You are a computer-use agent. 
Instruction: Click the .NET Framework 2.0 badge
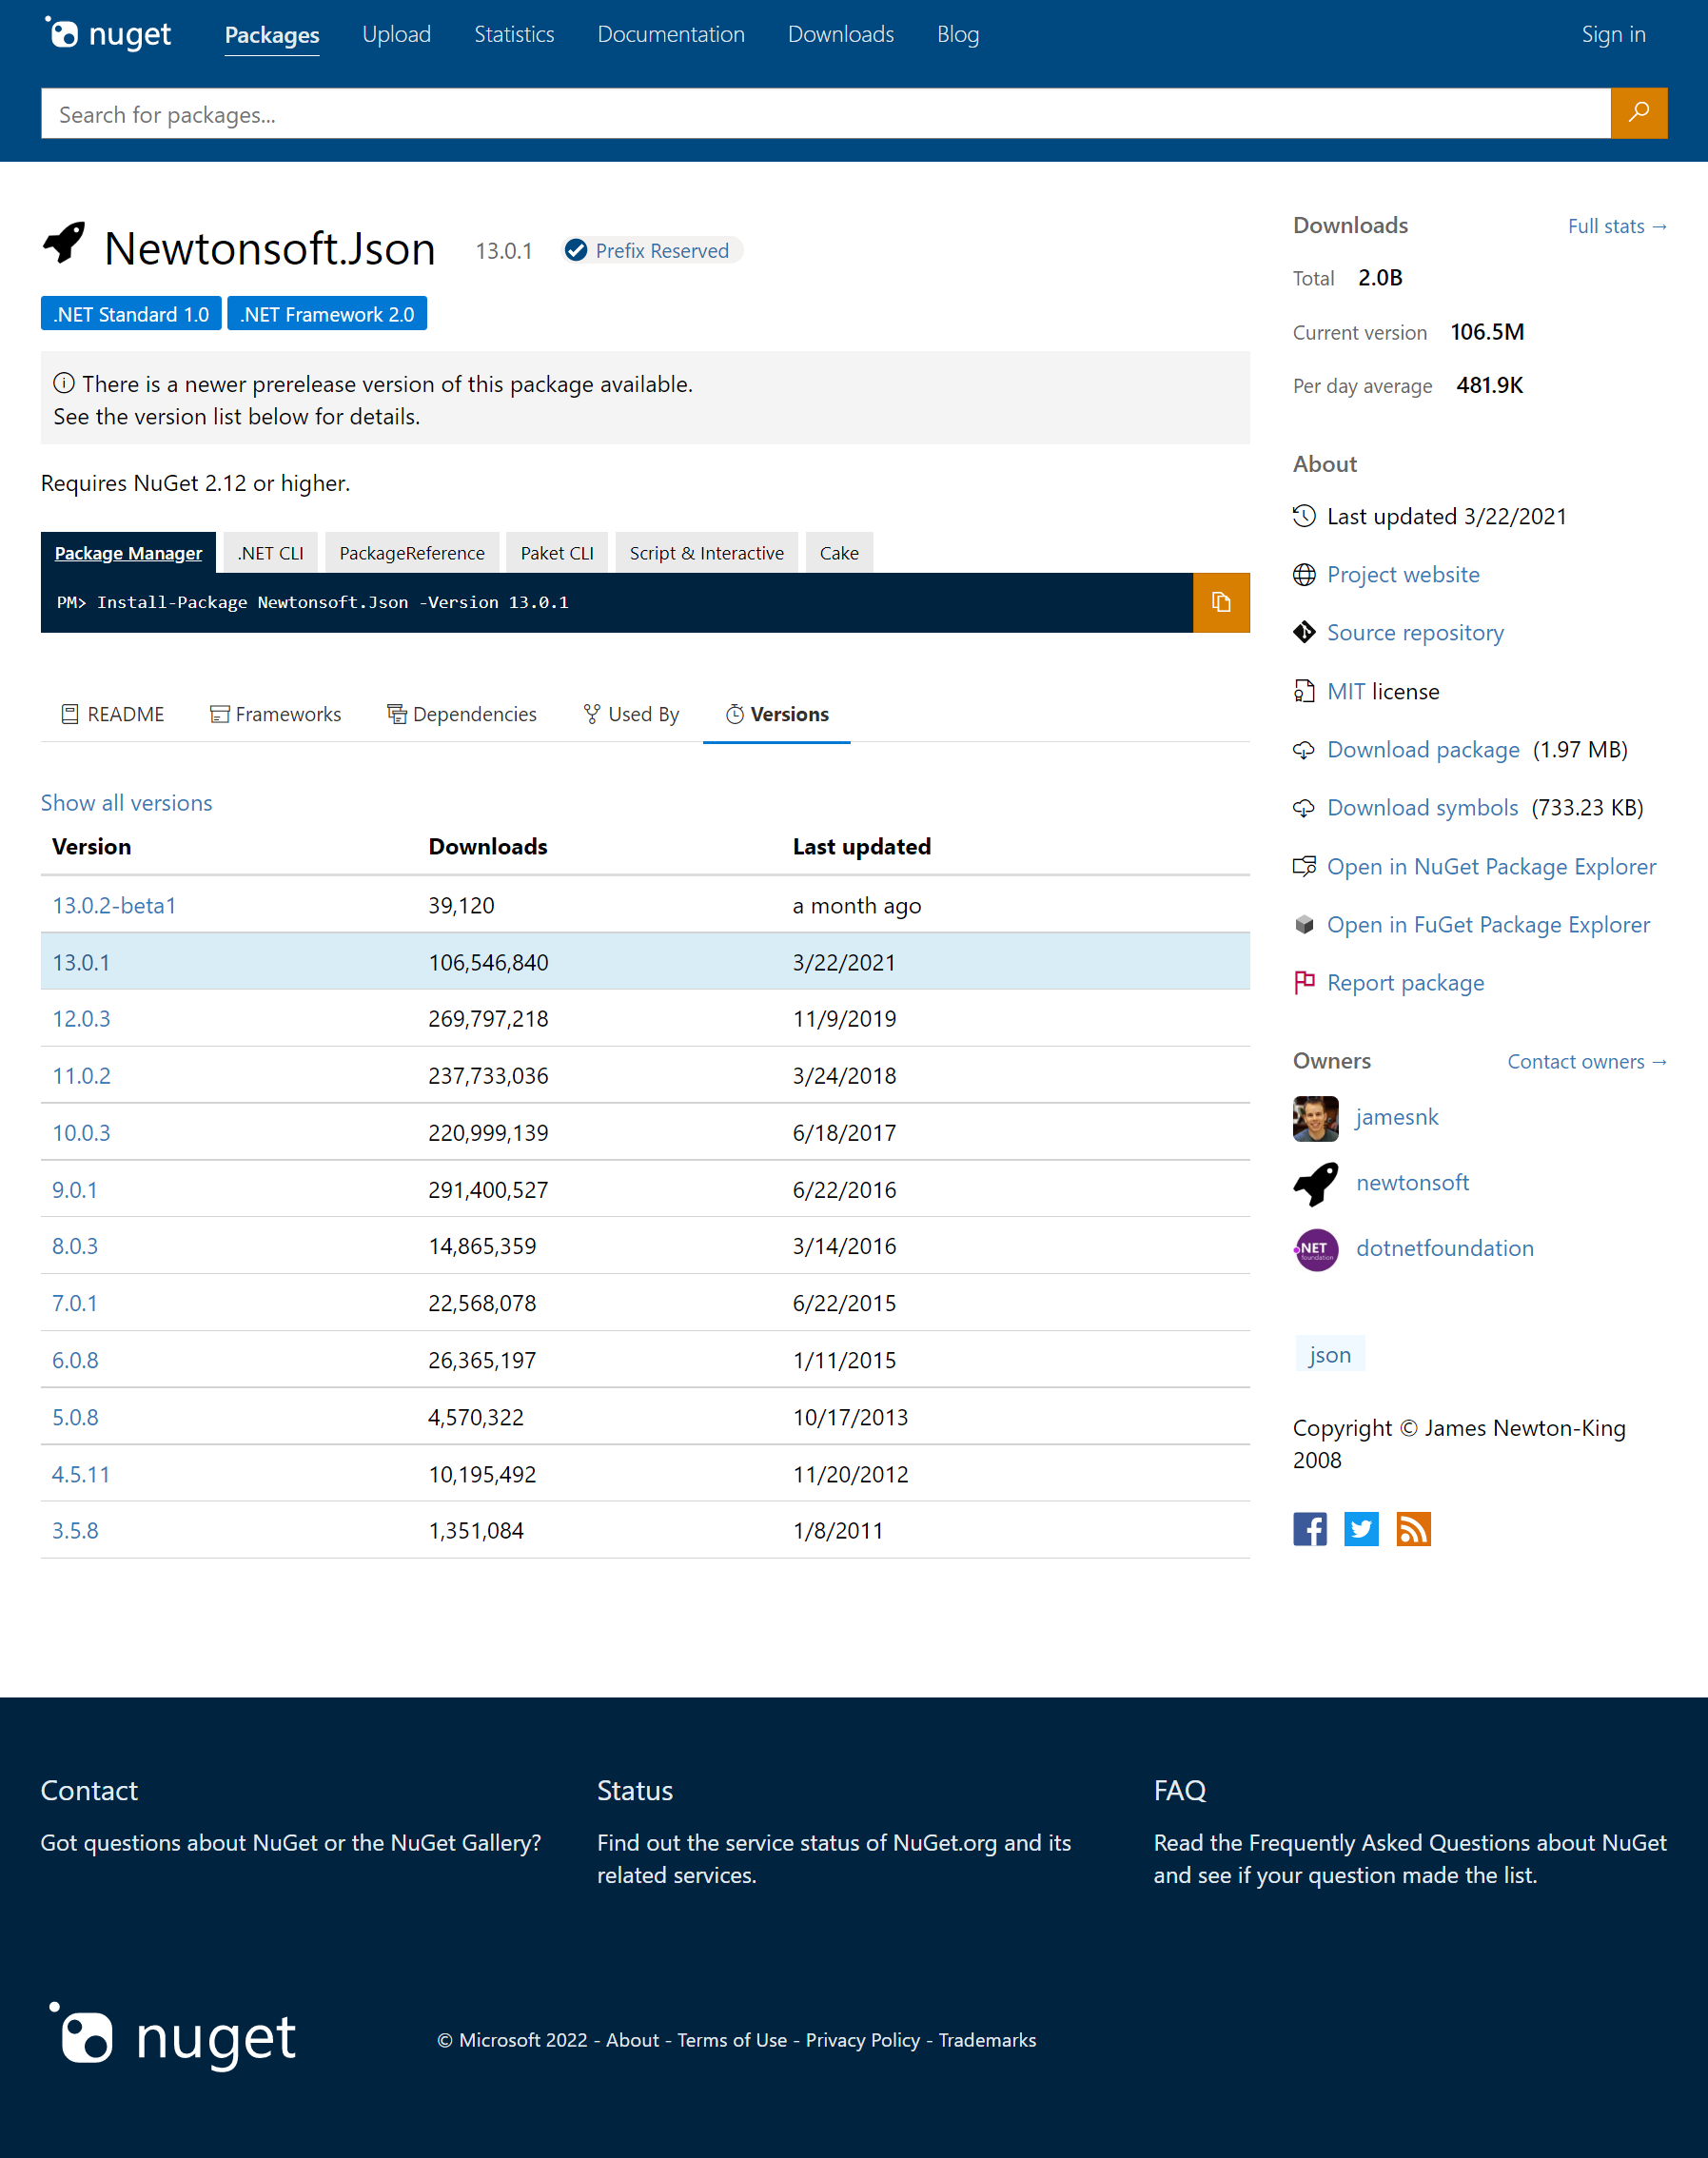[327, 313]
